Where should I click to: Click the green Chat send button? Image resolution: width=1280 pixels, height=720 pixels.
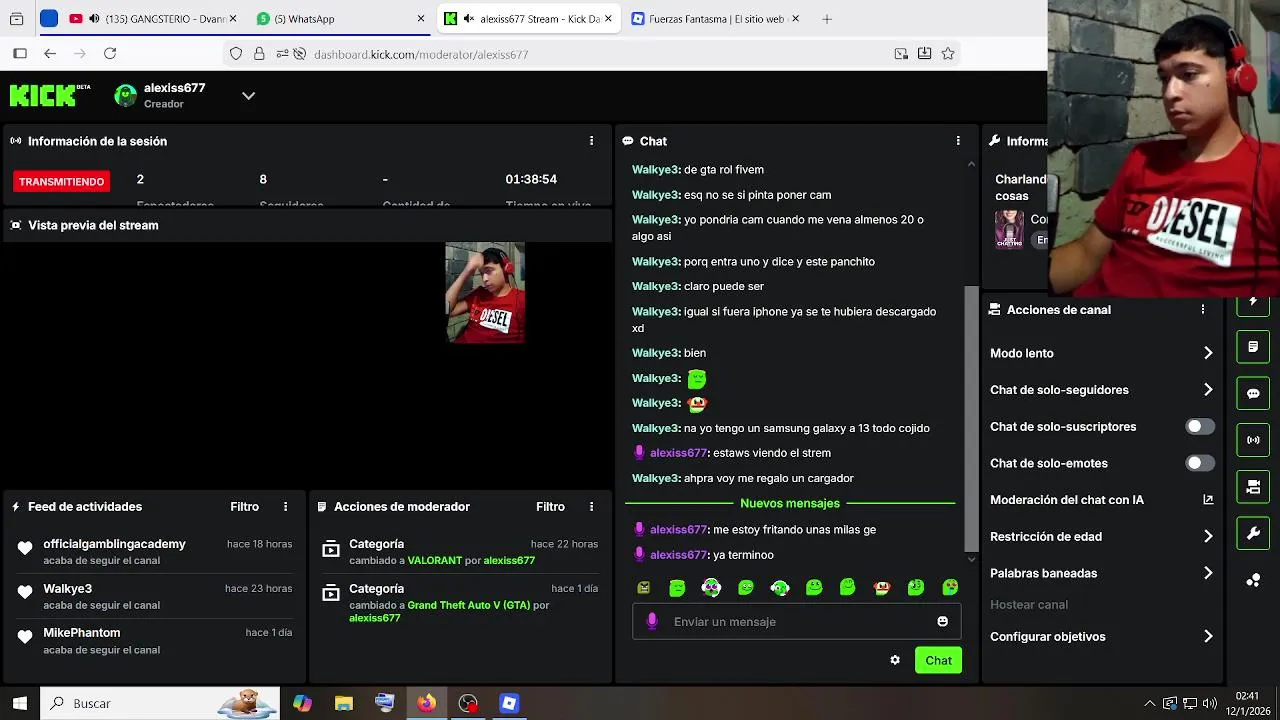pos(938,660)
